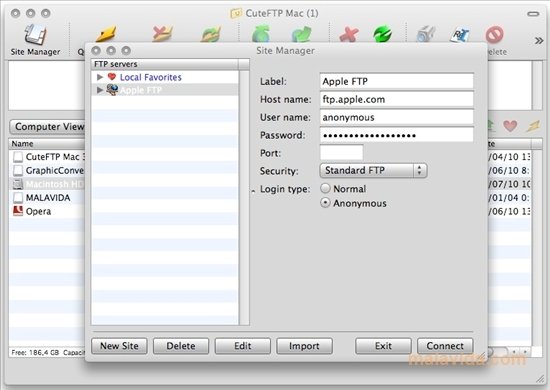This screenshot has height=390, width=550.
Task: Expand toolbar overflow double chevron
Action: pyautogui.click(x=539, y=41)
